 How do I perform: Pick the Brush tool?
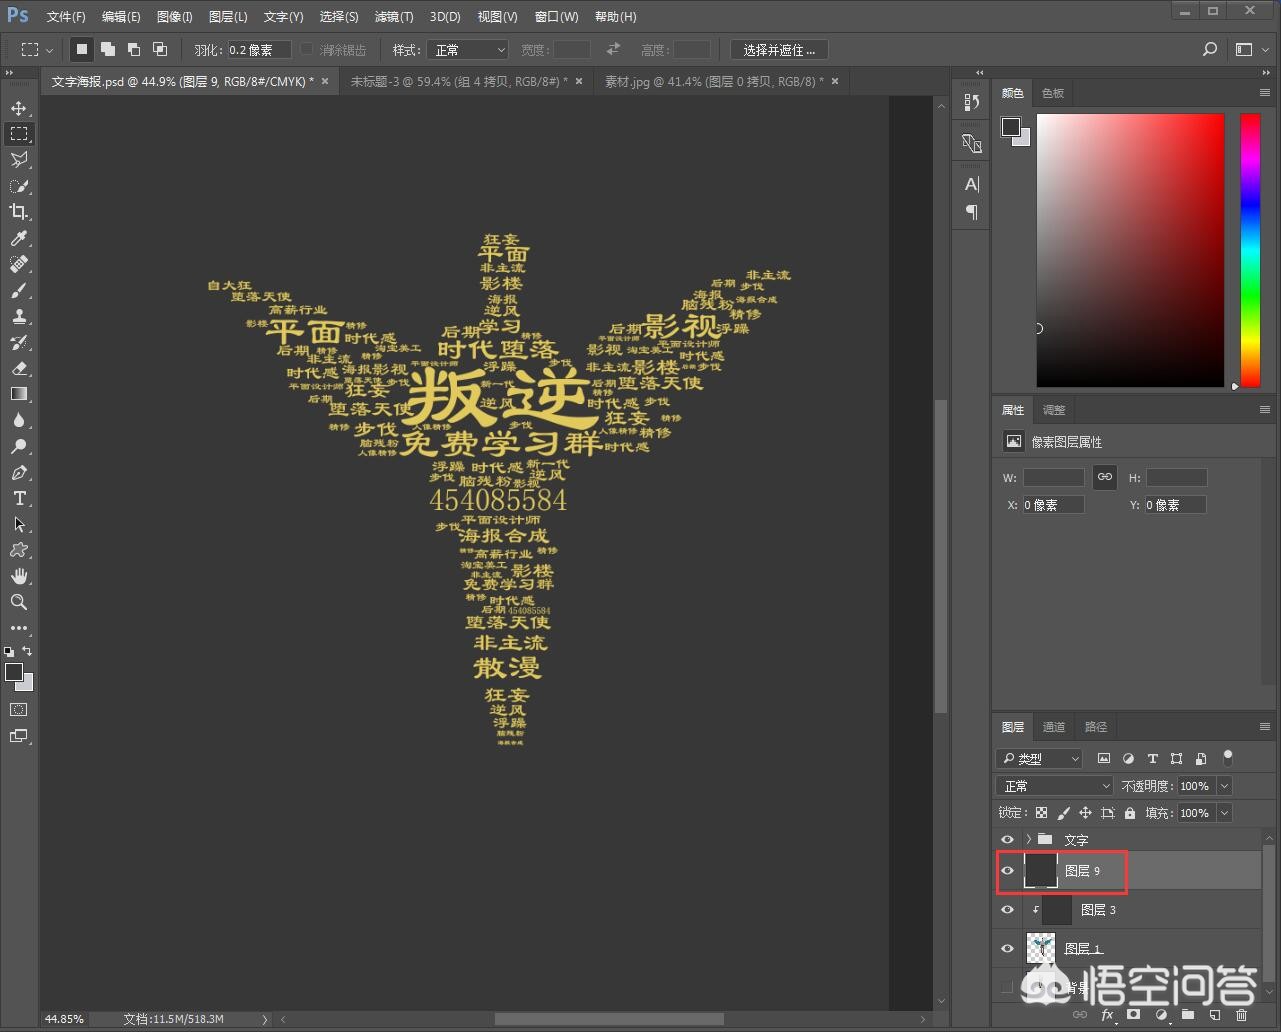pos(19,290)
